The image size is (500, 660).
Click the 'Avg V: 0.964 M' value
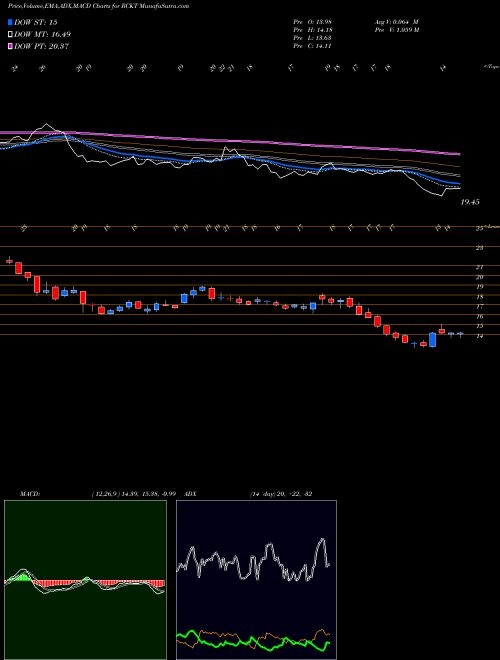396,22
